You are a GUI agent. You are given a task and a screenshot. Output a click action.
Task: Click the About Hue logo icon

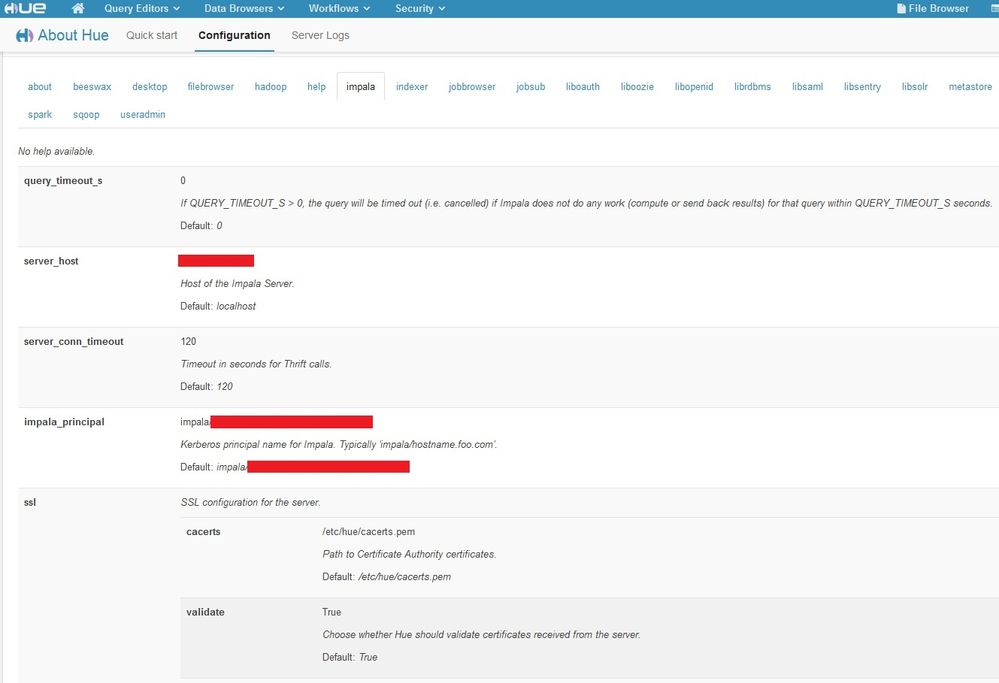[x=25, y=36]
